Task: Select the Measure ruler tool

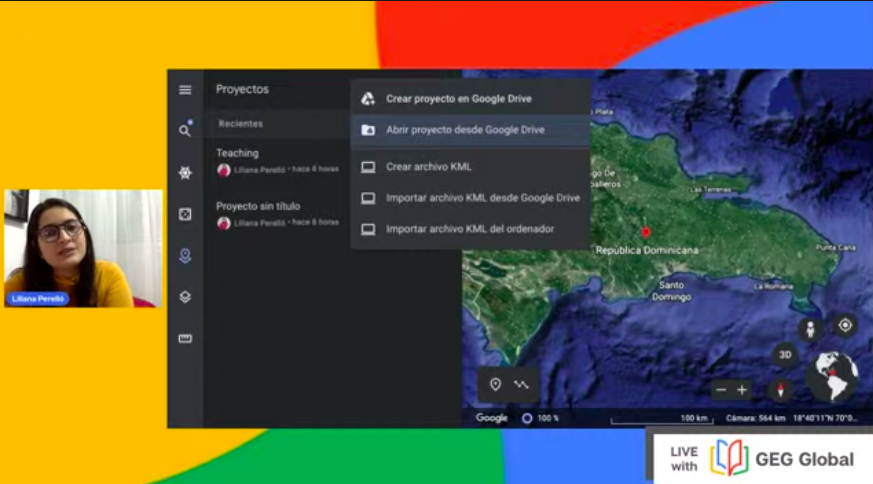Action: point(185,338)
